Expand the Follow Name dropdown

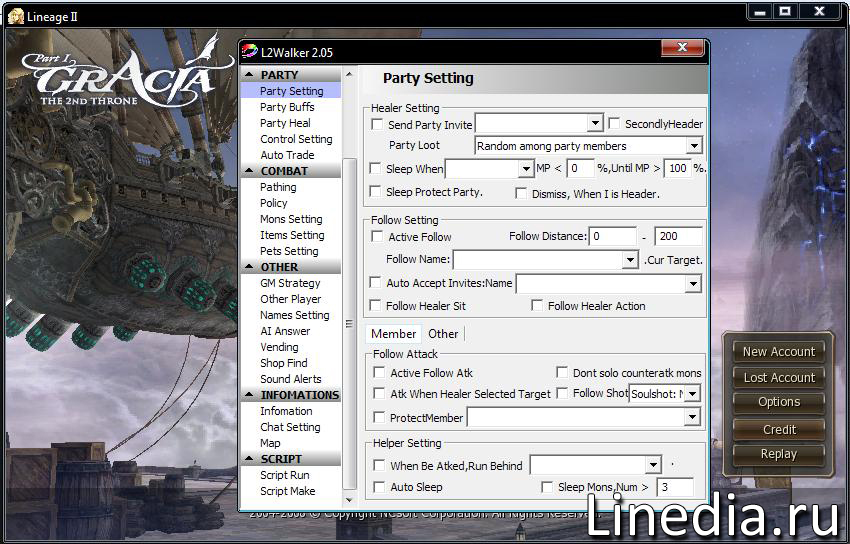pyautogui.click(x=630, y=260)
